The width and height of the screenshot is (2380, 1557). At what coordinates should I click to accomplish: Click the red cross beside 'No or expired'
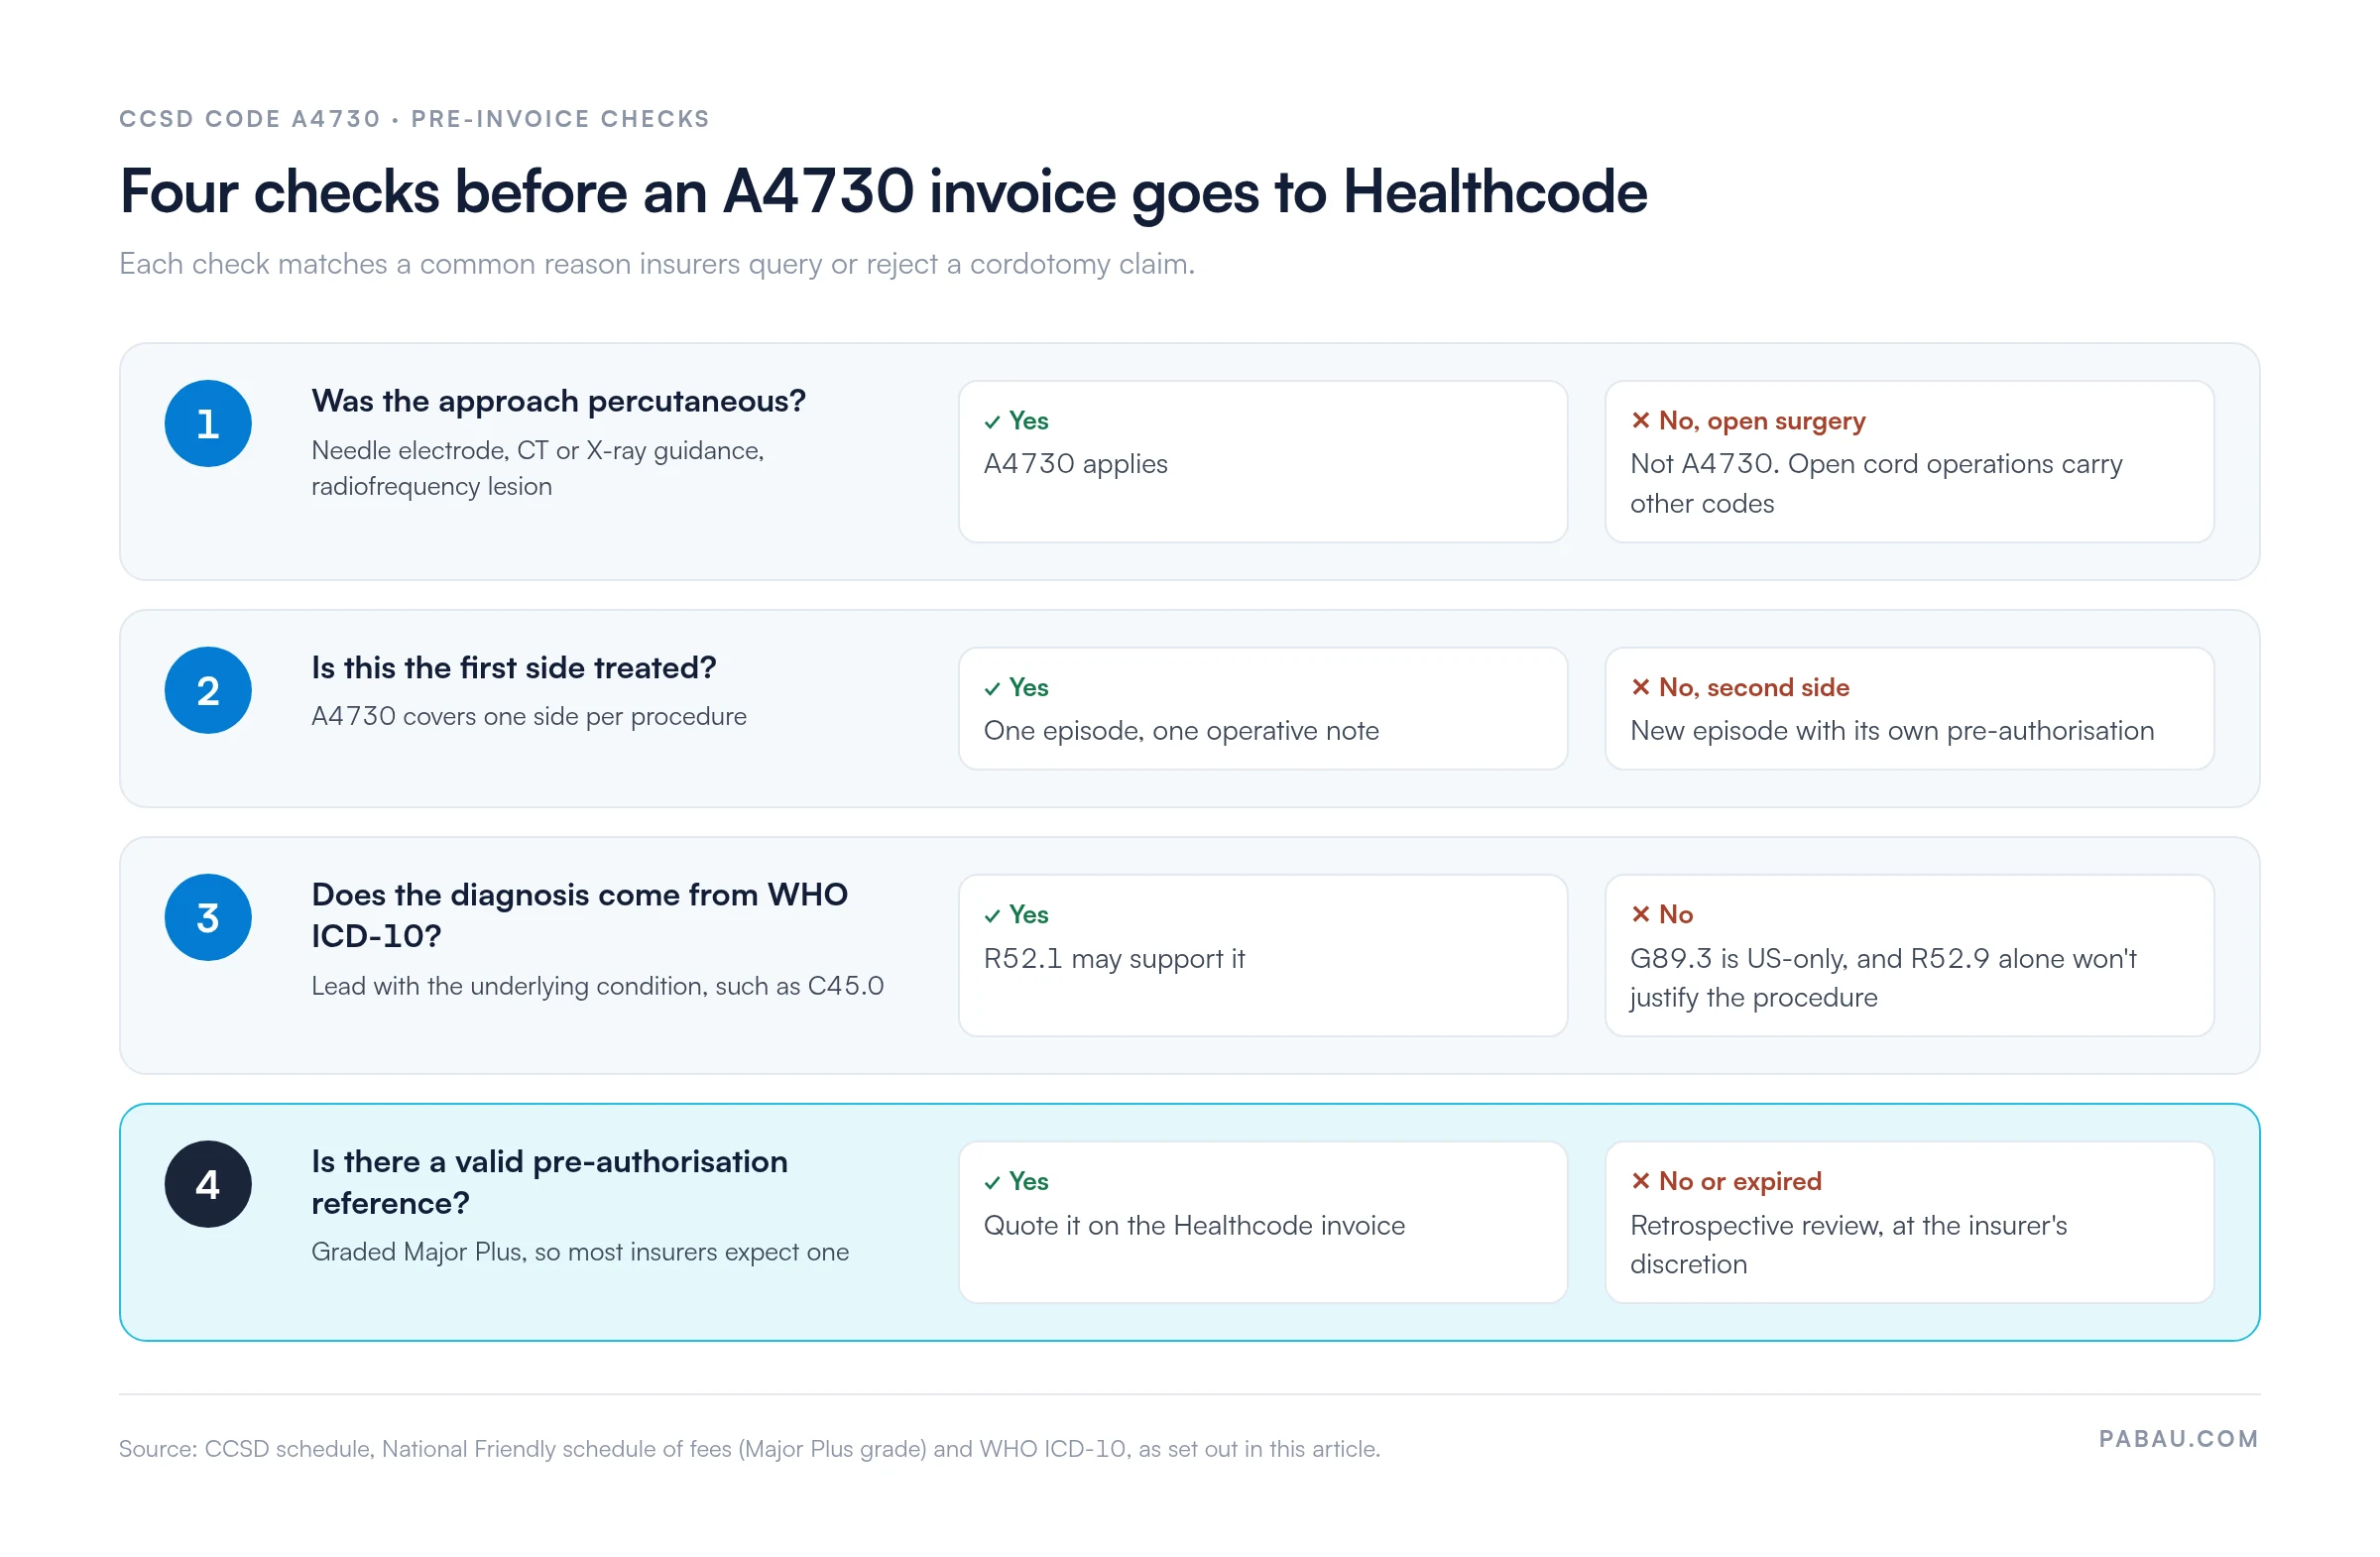1640,1181
